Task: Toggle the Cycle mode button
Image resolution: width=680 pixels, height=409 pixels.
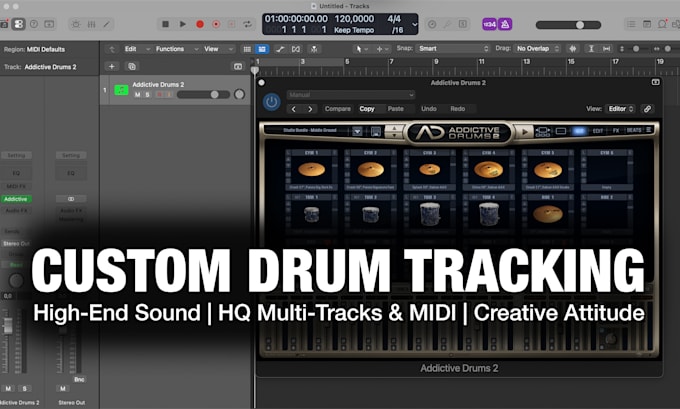Action: (247, 24)
